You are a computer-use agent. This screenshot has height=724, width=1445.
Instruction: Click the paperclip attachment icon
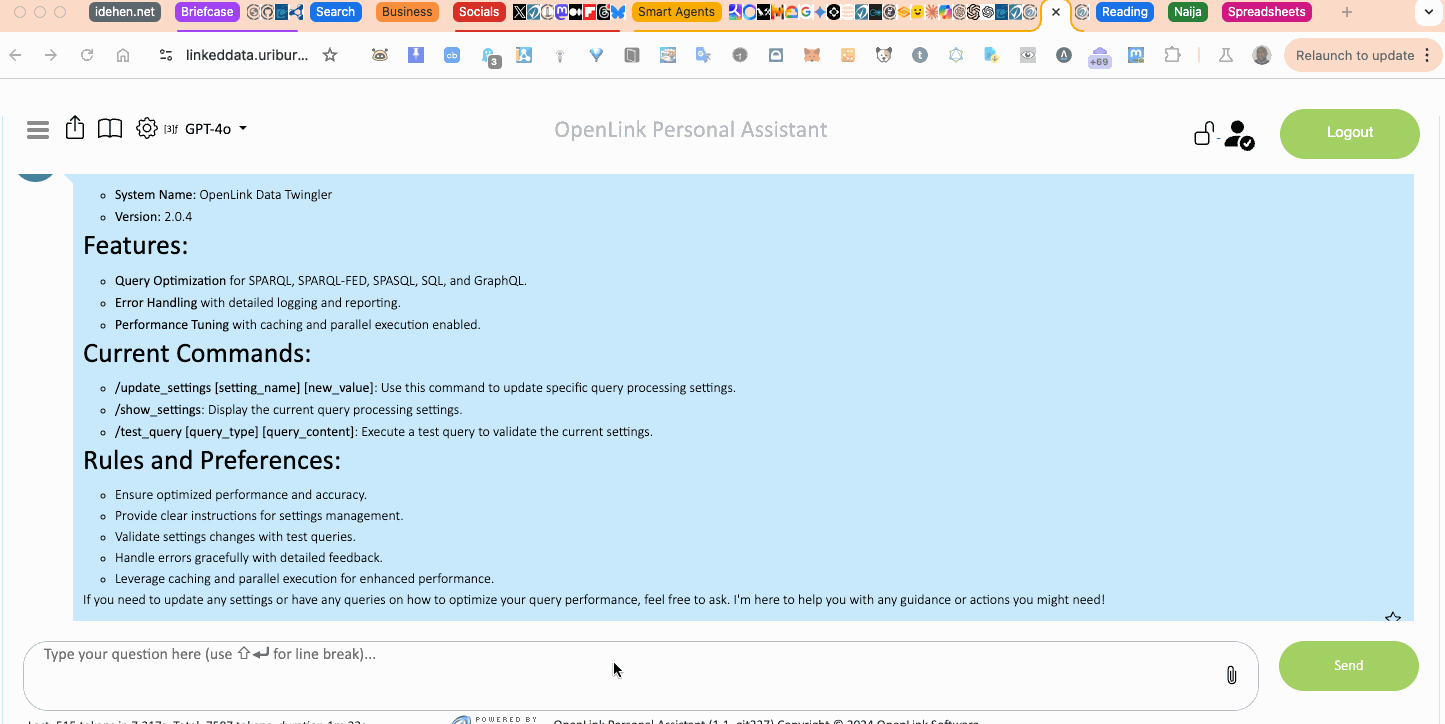(x=1231, y=675)
